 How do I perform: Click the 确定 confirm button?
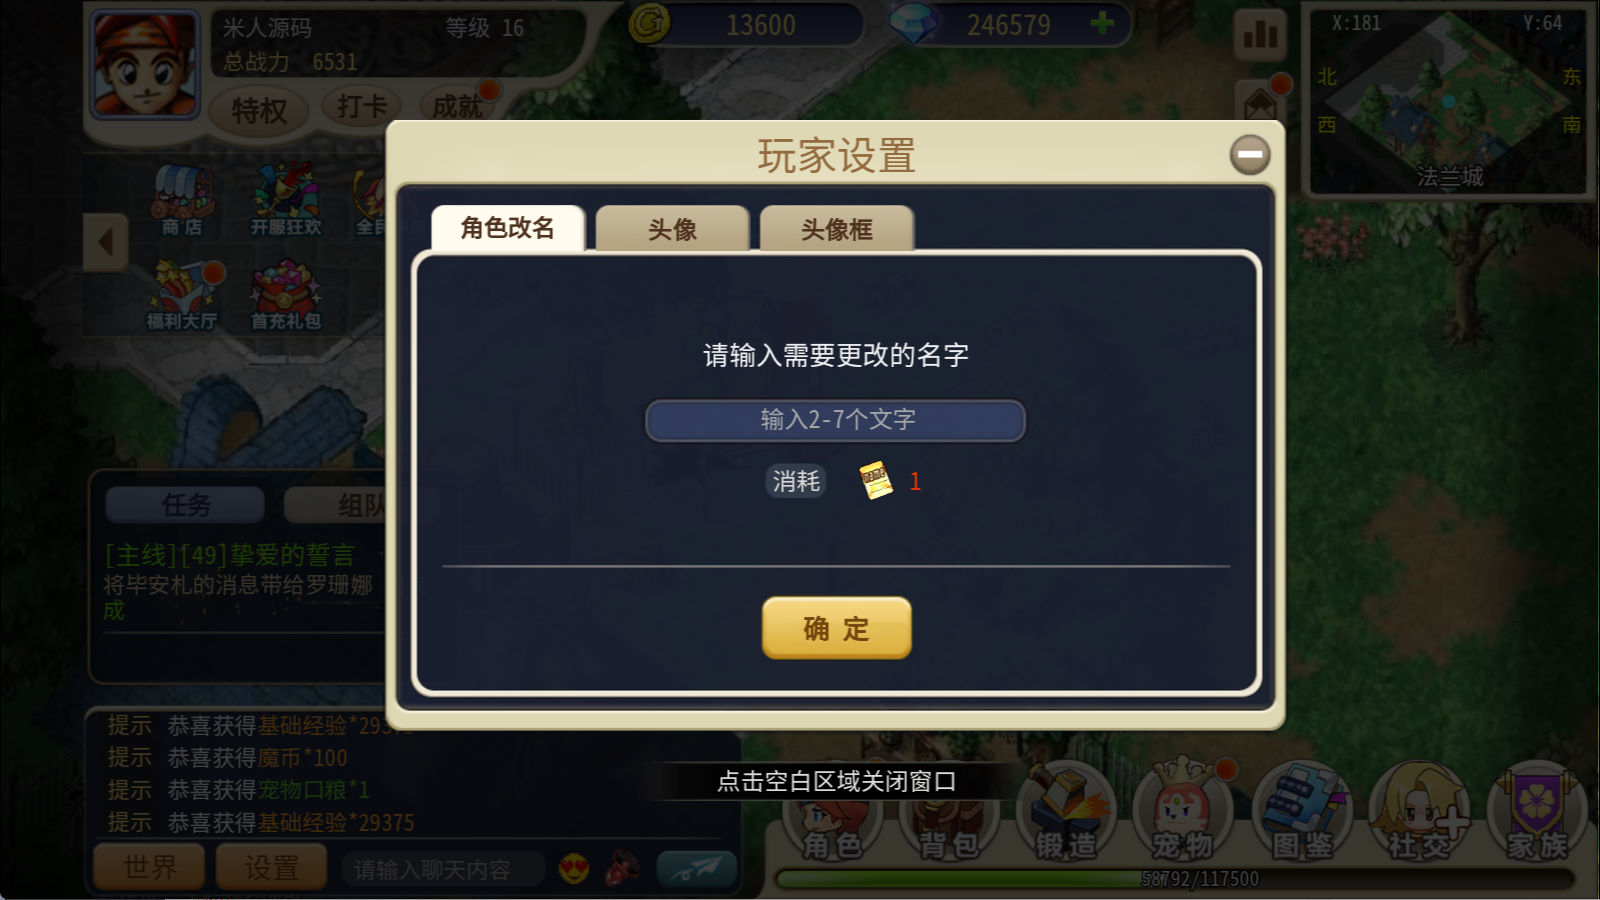point(837,628)
